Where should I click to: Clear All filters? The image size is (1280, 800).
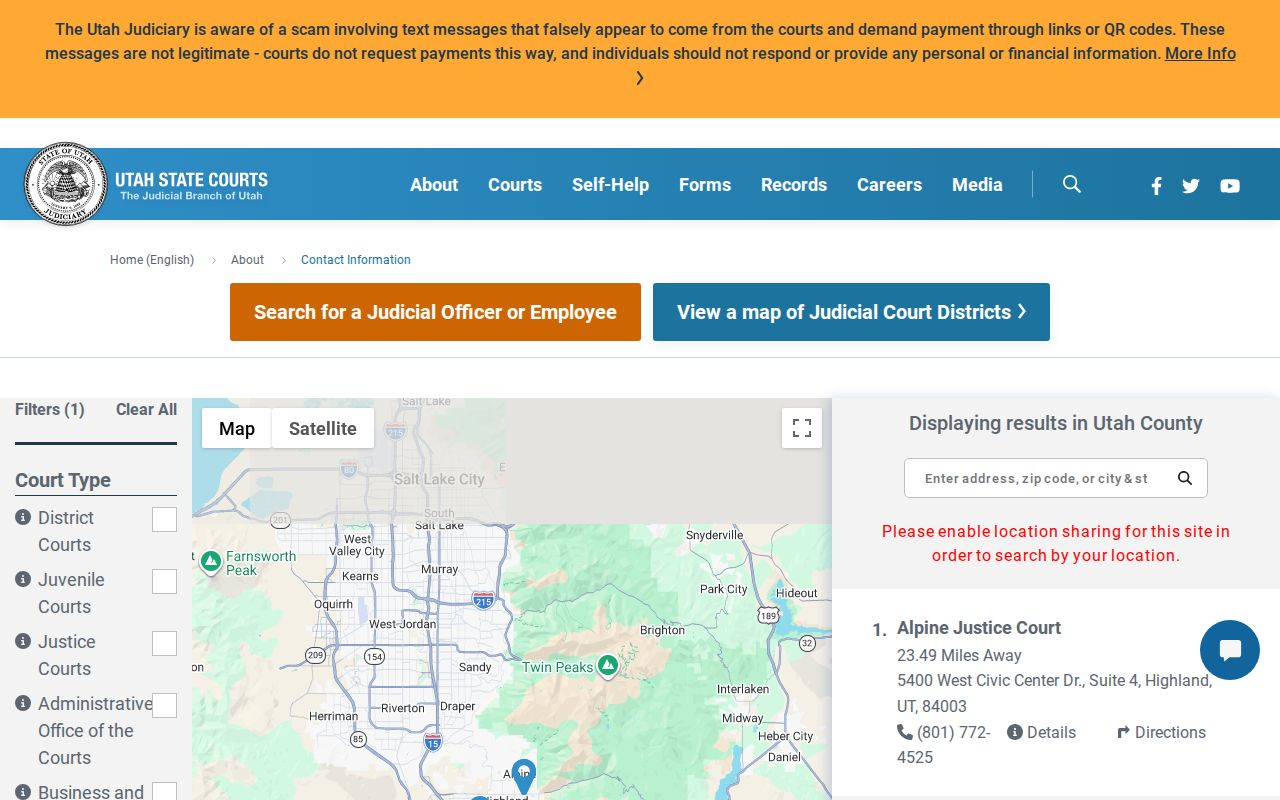tap(146, 409)
